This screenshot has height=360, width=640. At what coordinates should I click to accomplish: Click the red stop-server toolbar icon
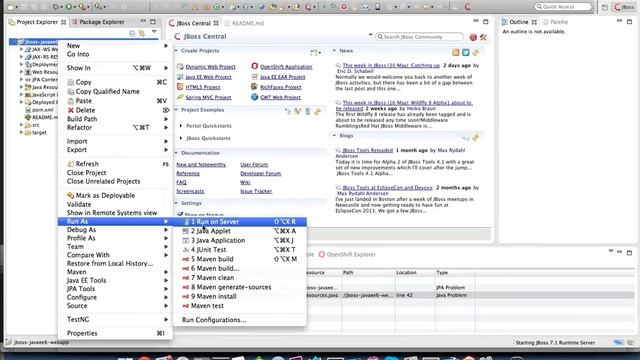344,7
